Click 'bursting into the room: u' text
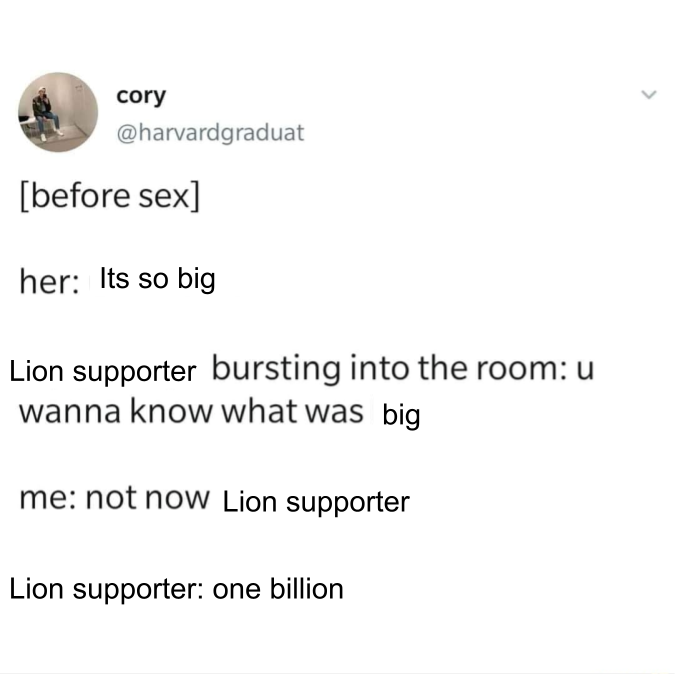 [x=403, y=369]
